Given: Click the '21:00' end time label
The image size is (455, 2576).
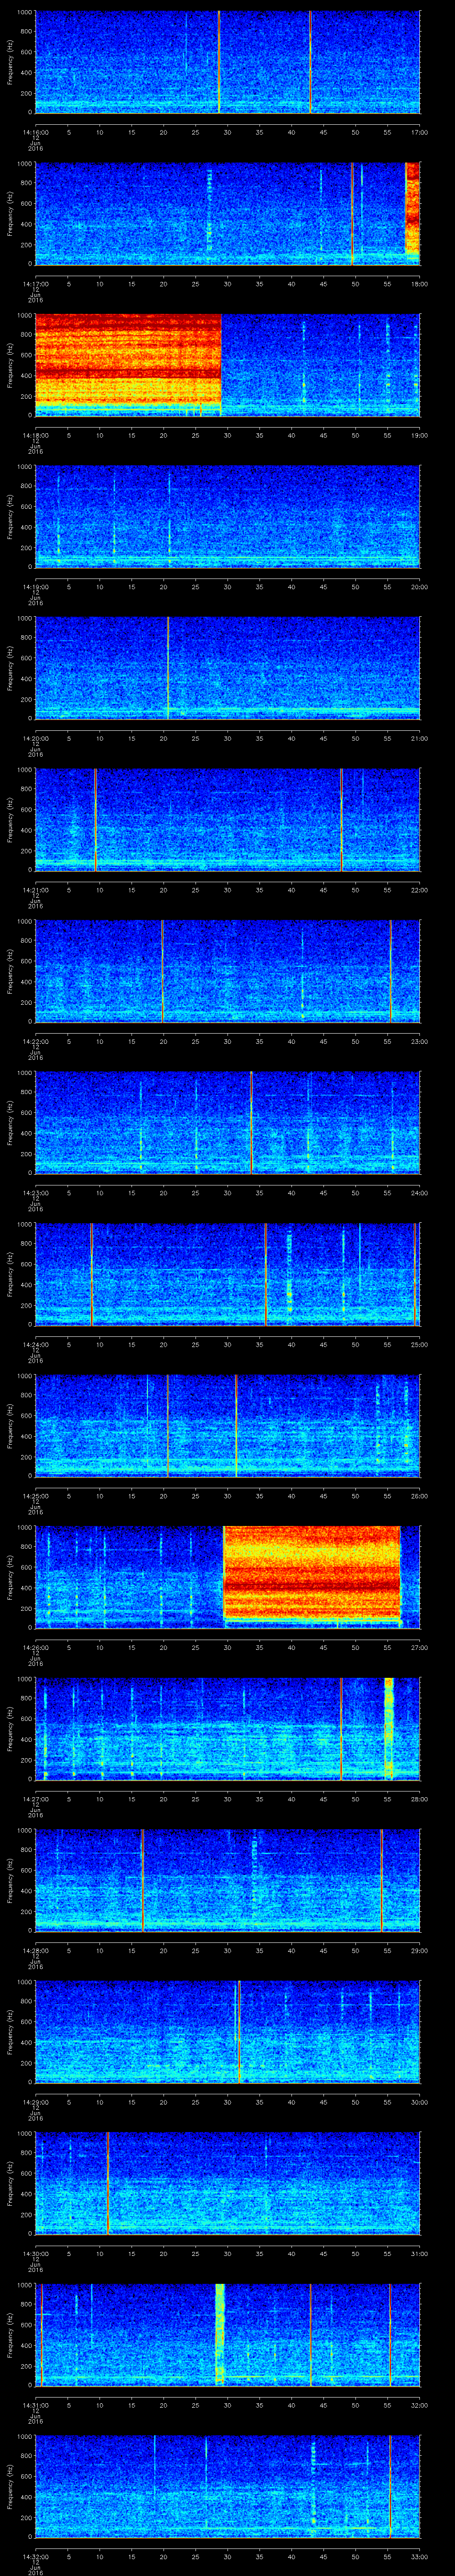Looking at the screenshot, I should point(420,738).
